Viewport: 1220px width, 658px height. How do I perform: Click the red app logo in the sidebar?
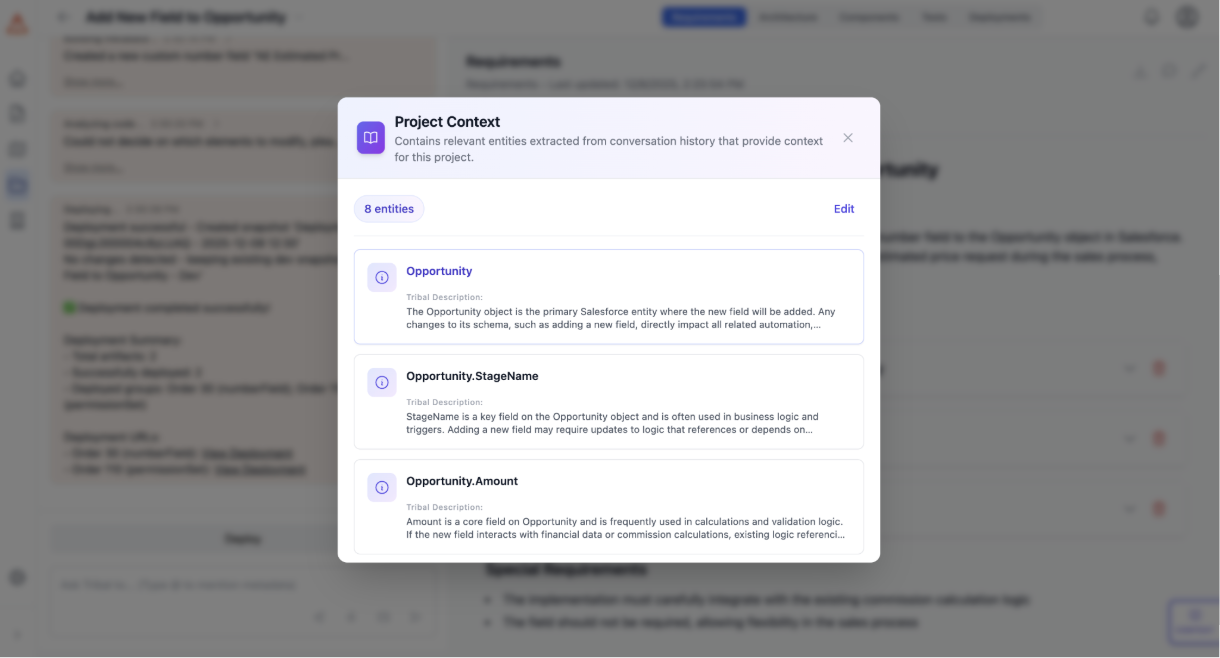[x=17, y=25]
